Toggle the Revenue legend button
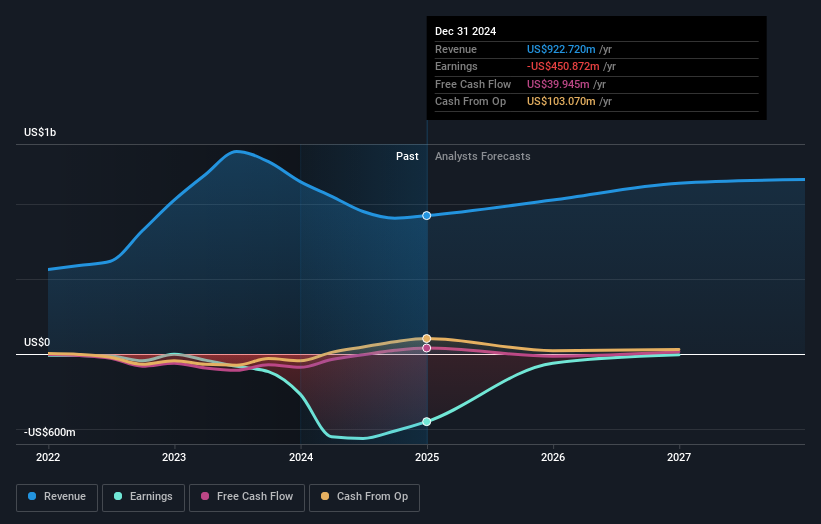Viewport: 821px width, 524px height. (x=57, y=497)
